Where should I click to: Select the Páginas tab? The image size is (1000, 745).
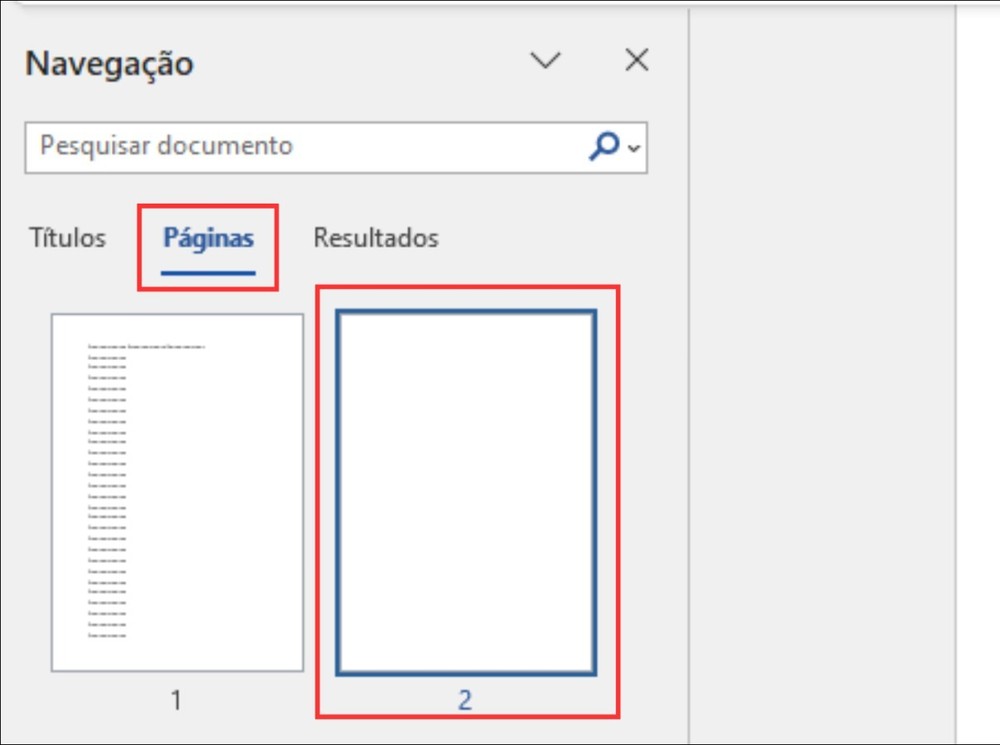tap(207, 238)
